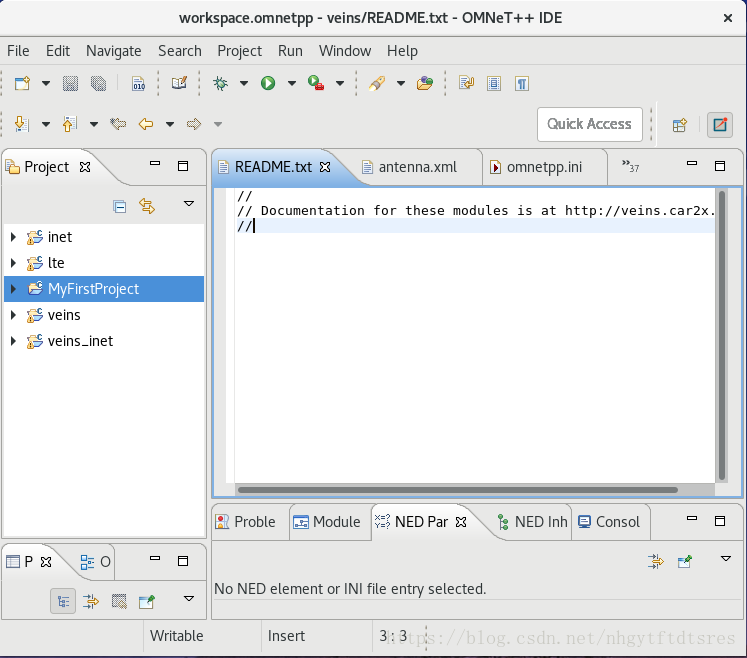Open the Run dropdown arrow

coord(292,83)
